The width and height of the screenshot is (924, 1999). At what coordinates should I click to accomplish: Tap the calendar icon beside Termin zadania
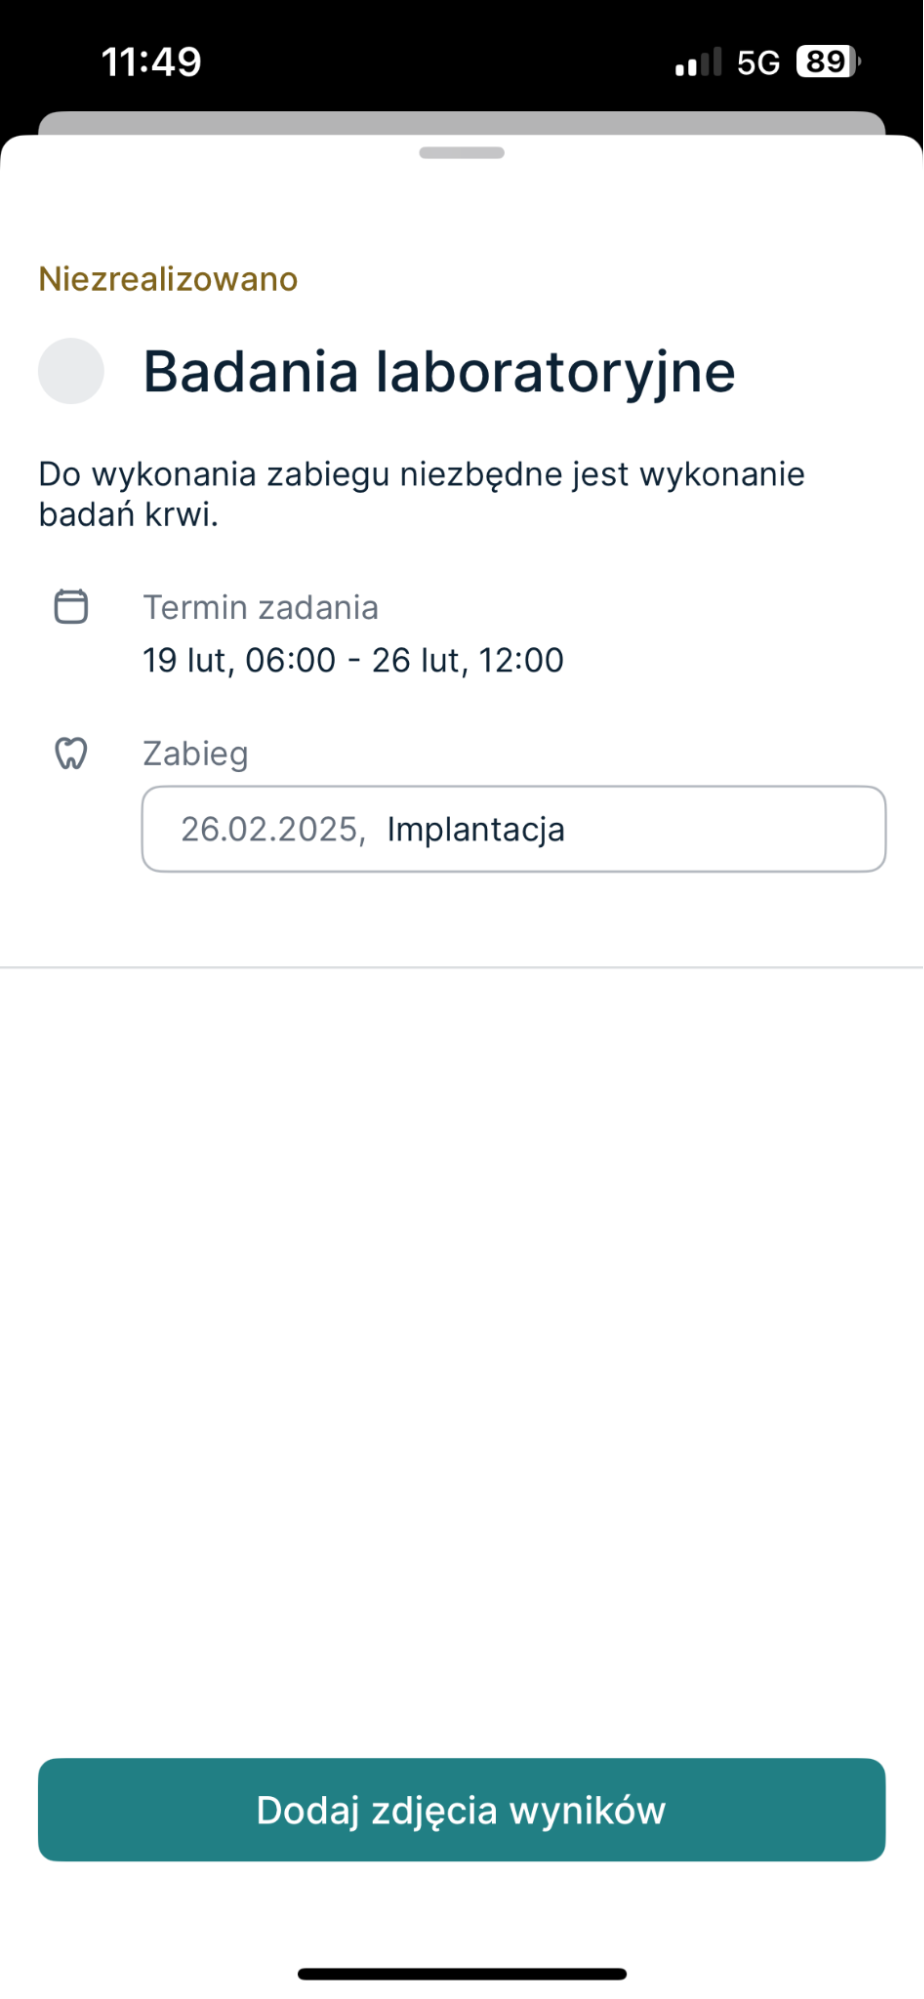pos(71,607)
